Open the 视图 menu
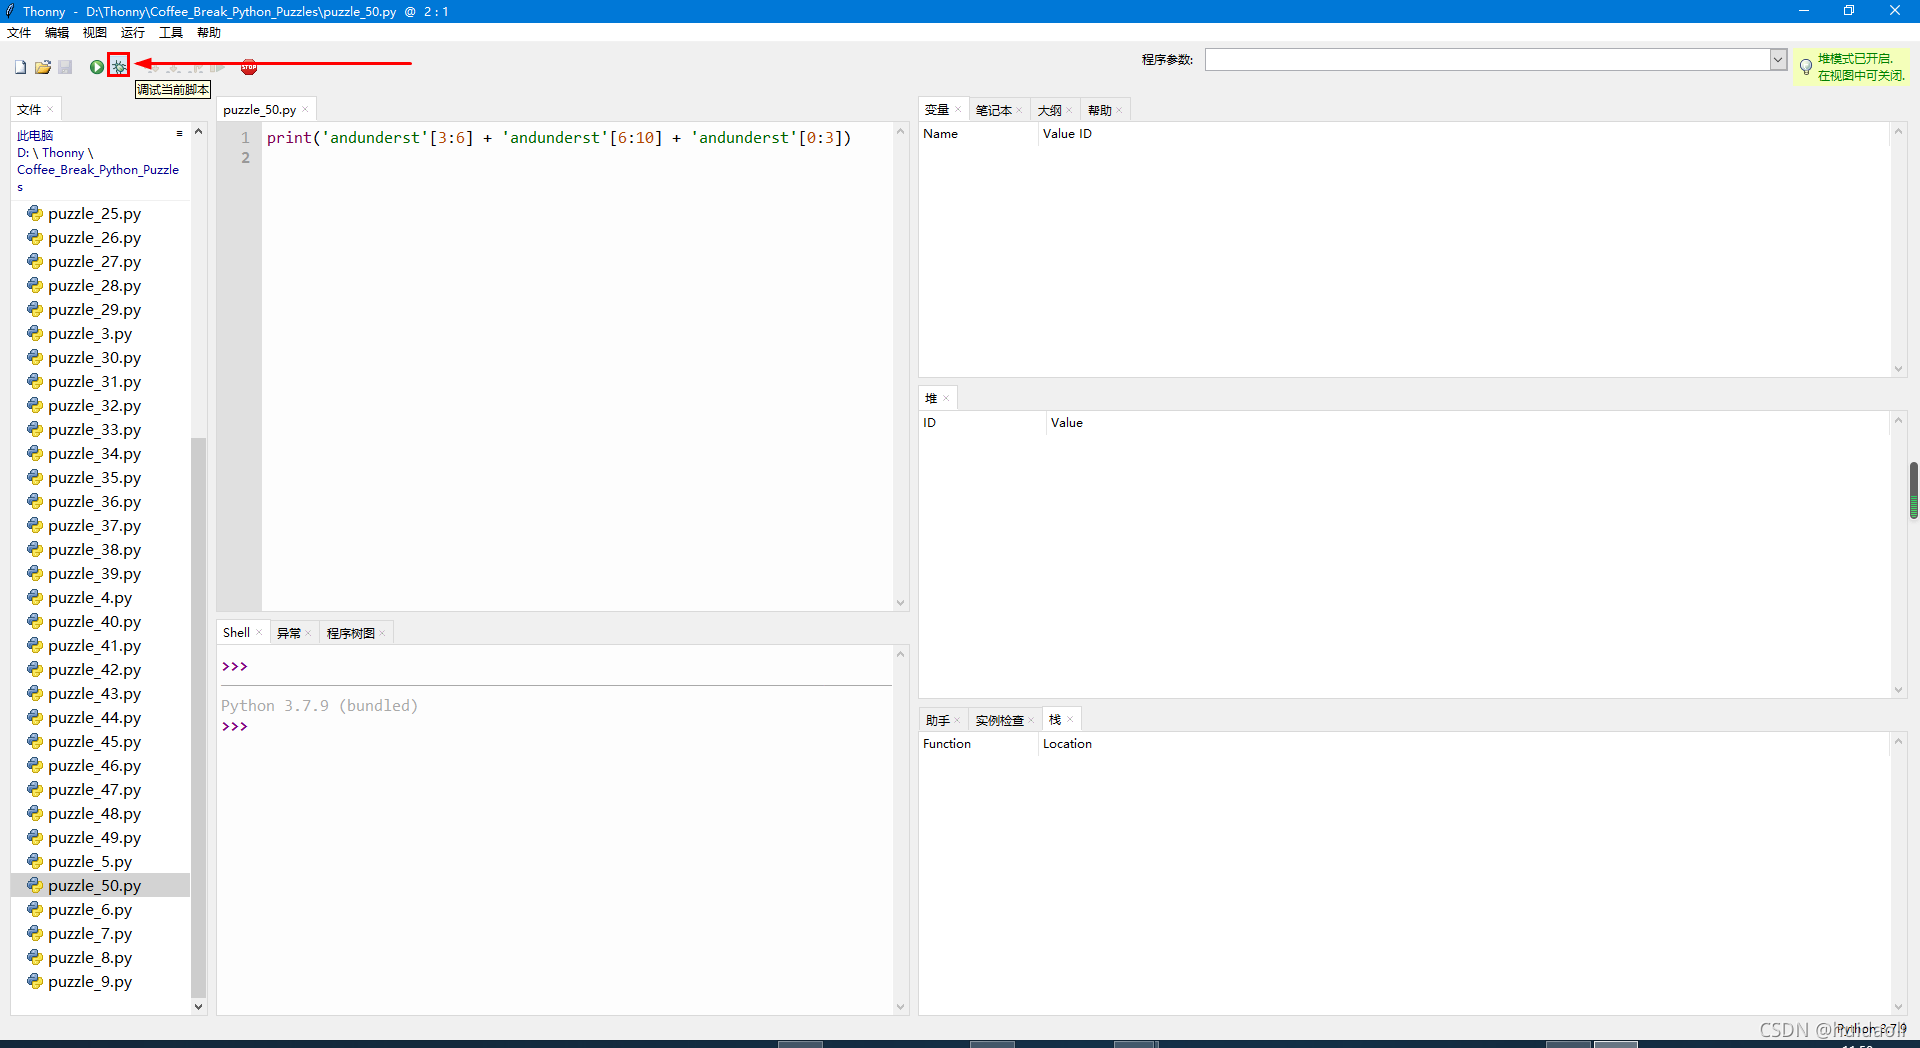 coord(95,32)
